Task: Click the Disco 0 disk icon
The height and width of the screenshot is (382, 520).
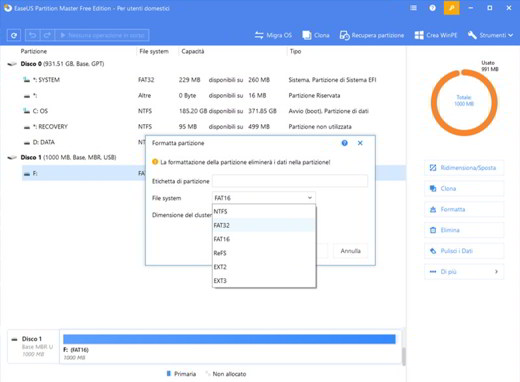Action: (x=12, y=64)
